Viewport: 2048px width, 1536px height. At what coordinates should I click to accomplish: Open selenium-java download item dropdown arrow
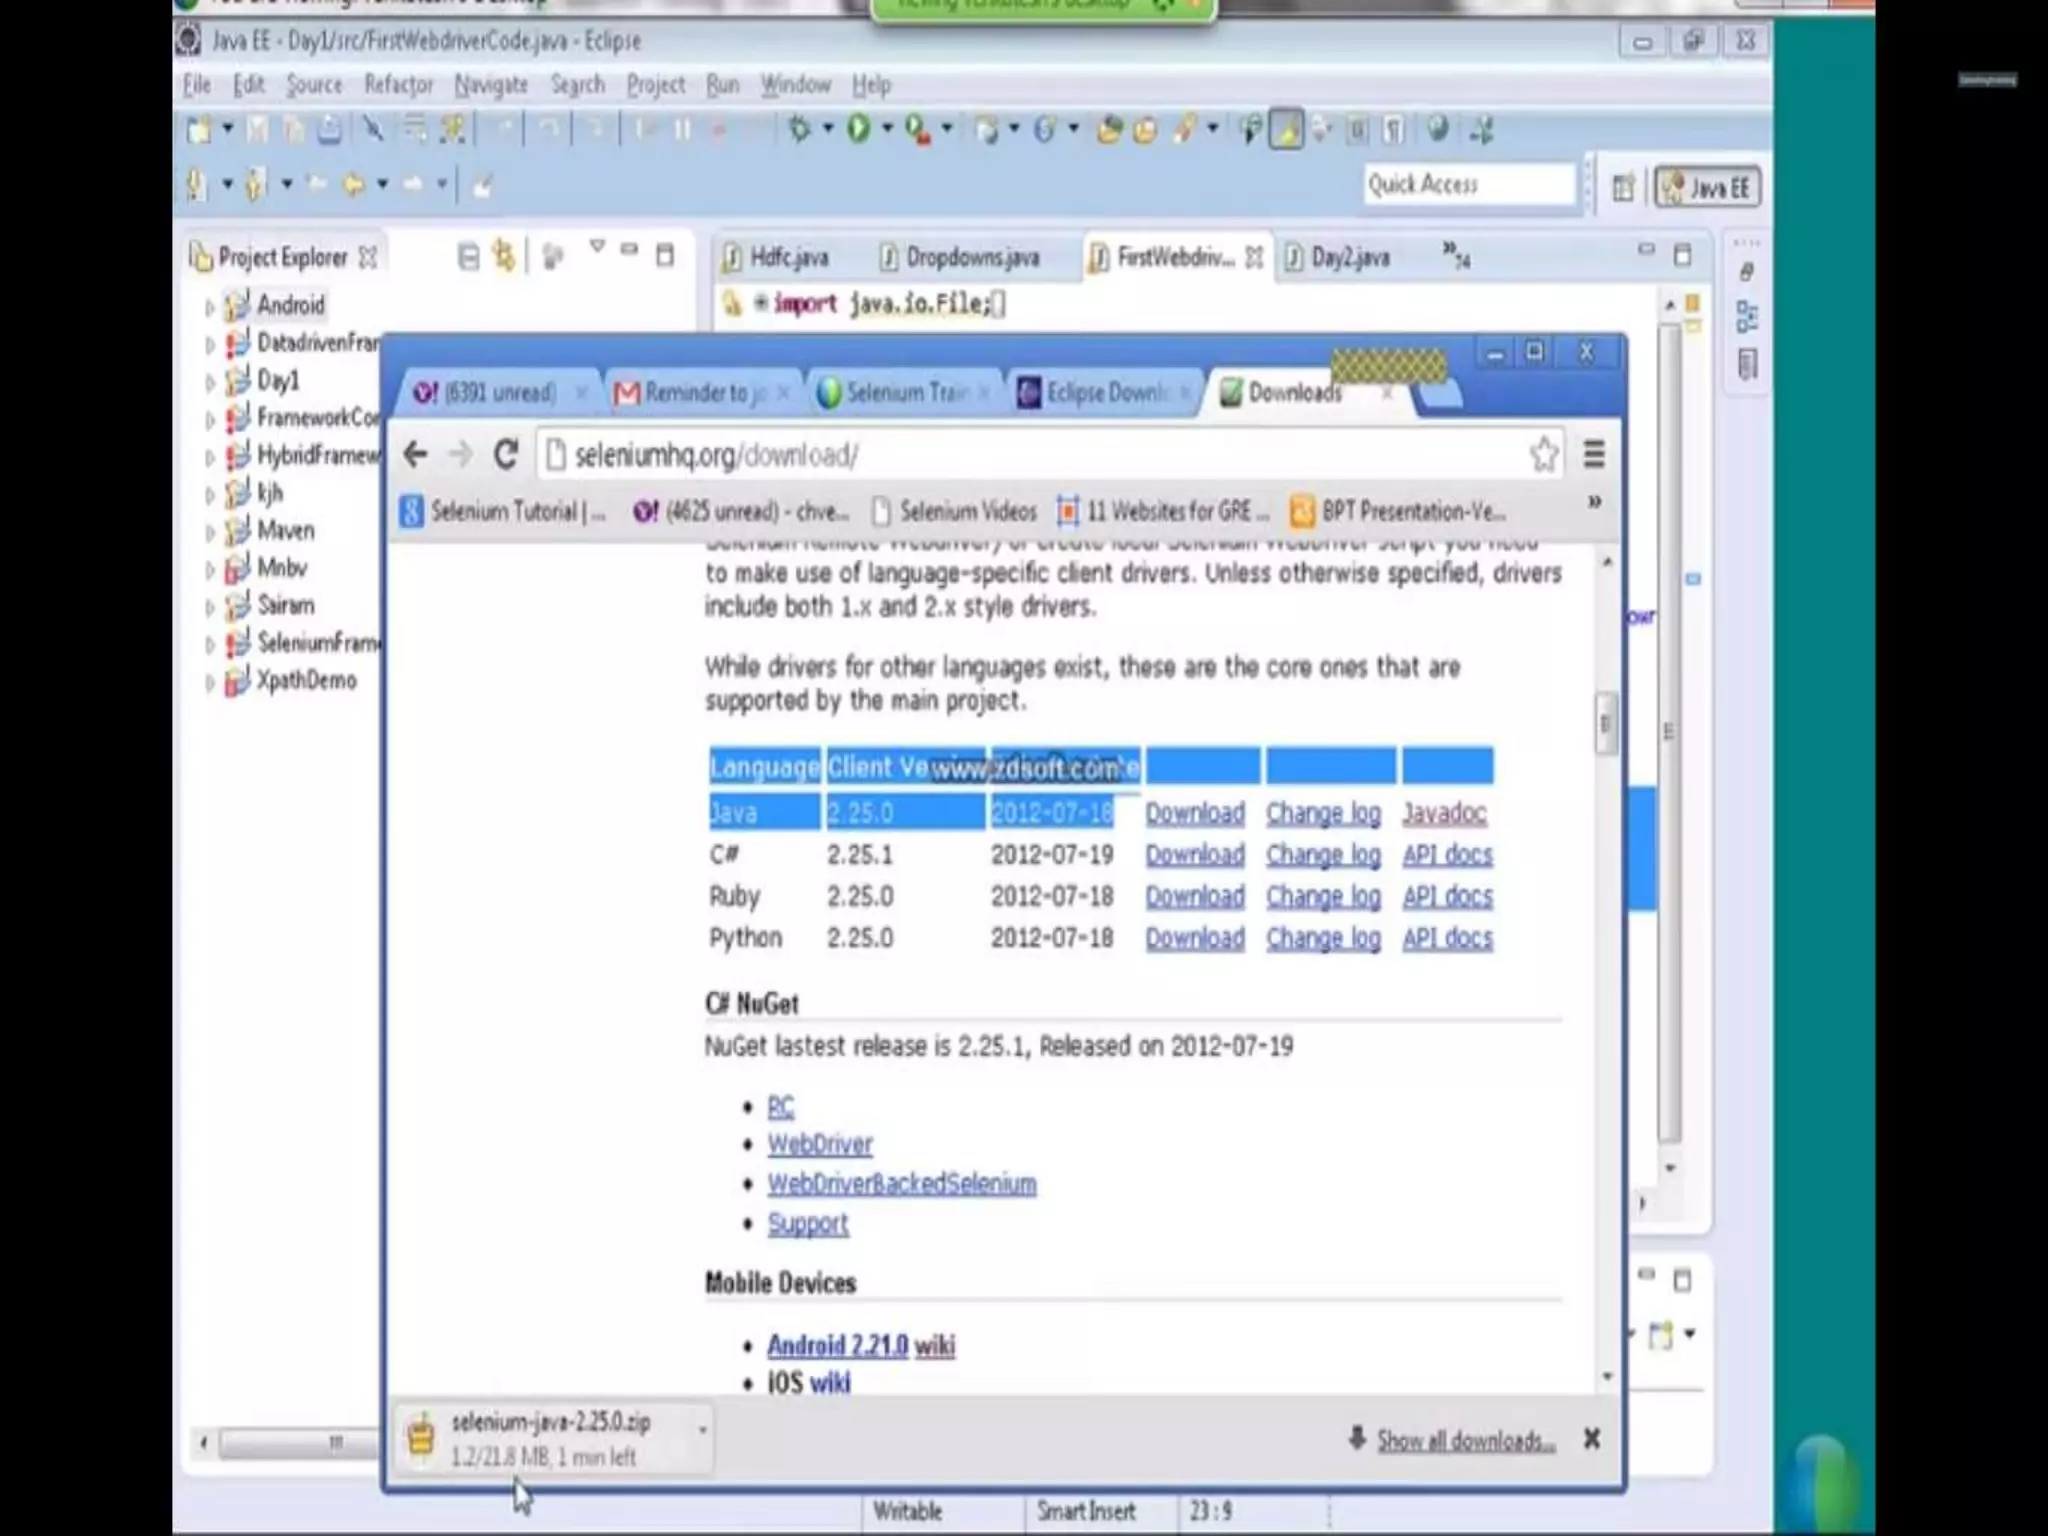pos(702,1431)
